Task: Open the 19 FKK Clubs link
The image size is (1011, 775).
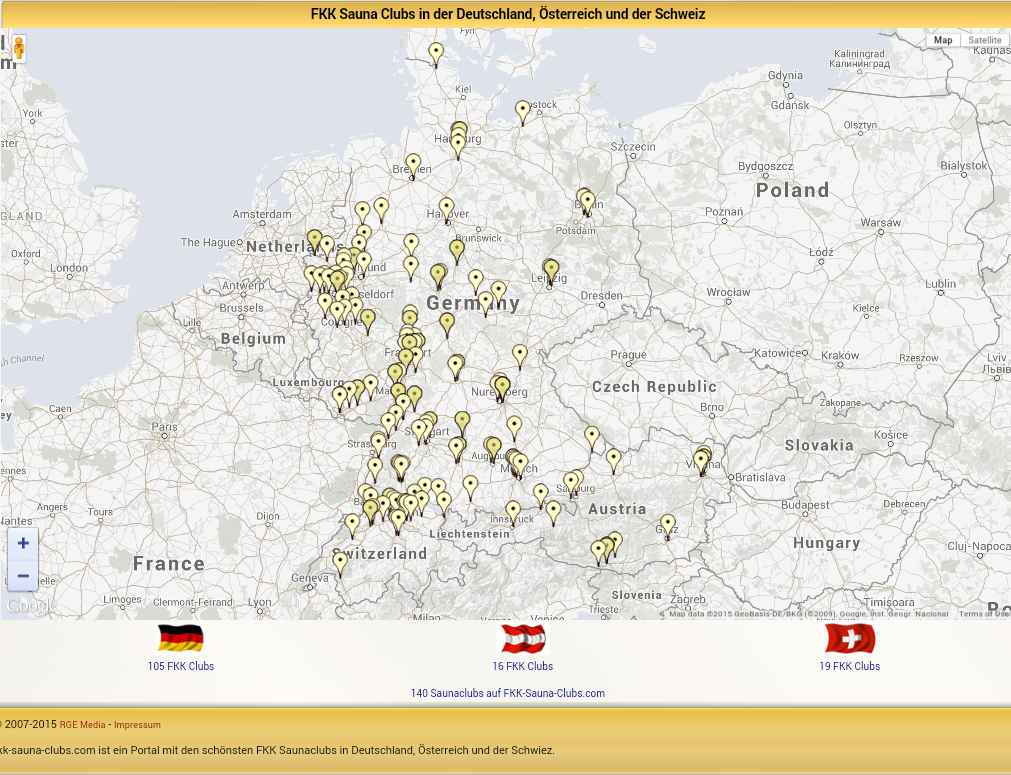Action: (x=849, y=666)
